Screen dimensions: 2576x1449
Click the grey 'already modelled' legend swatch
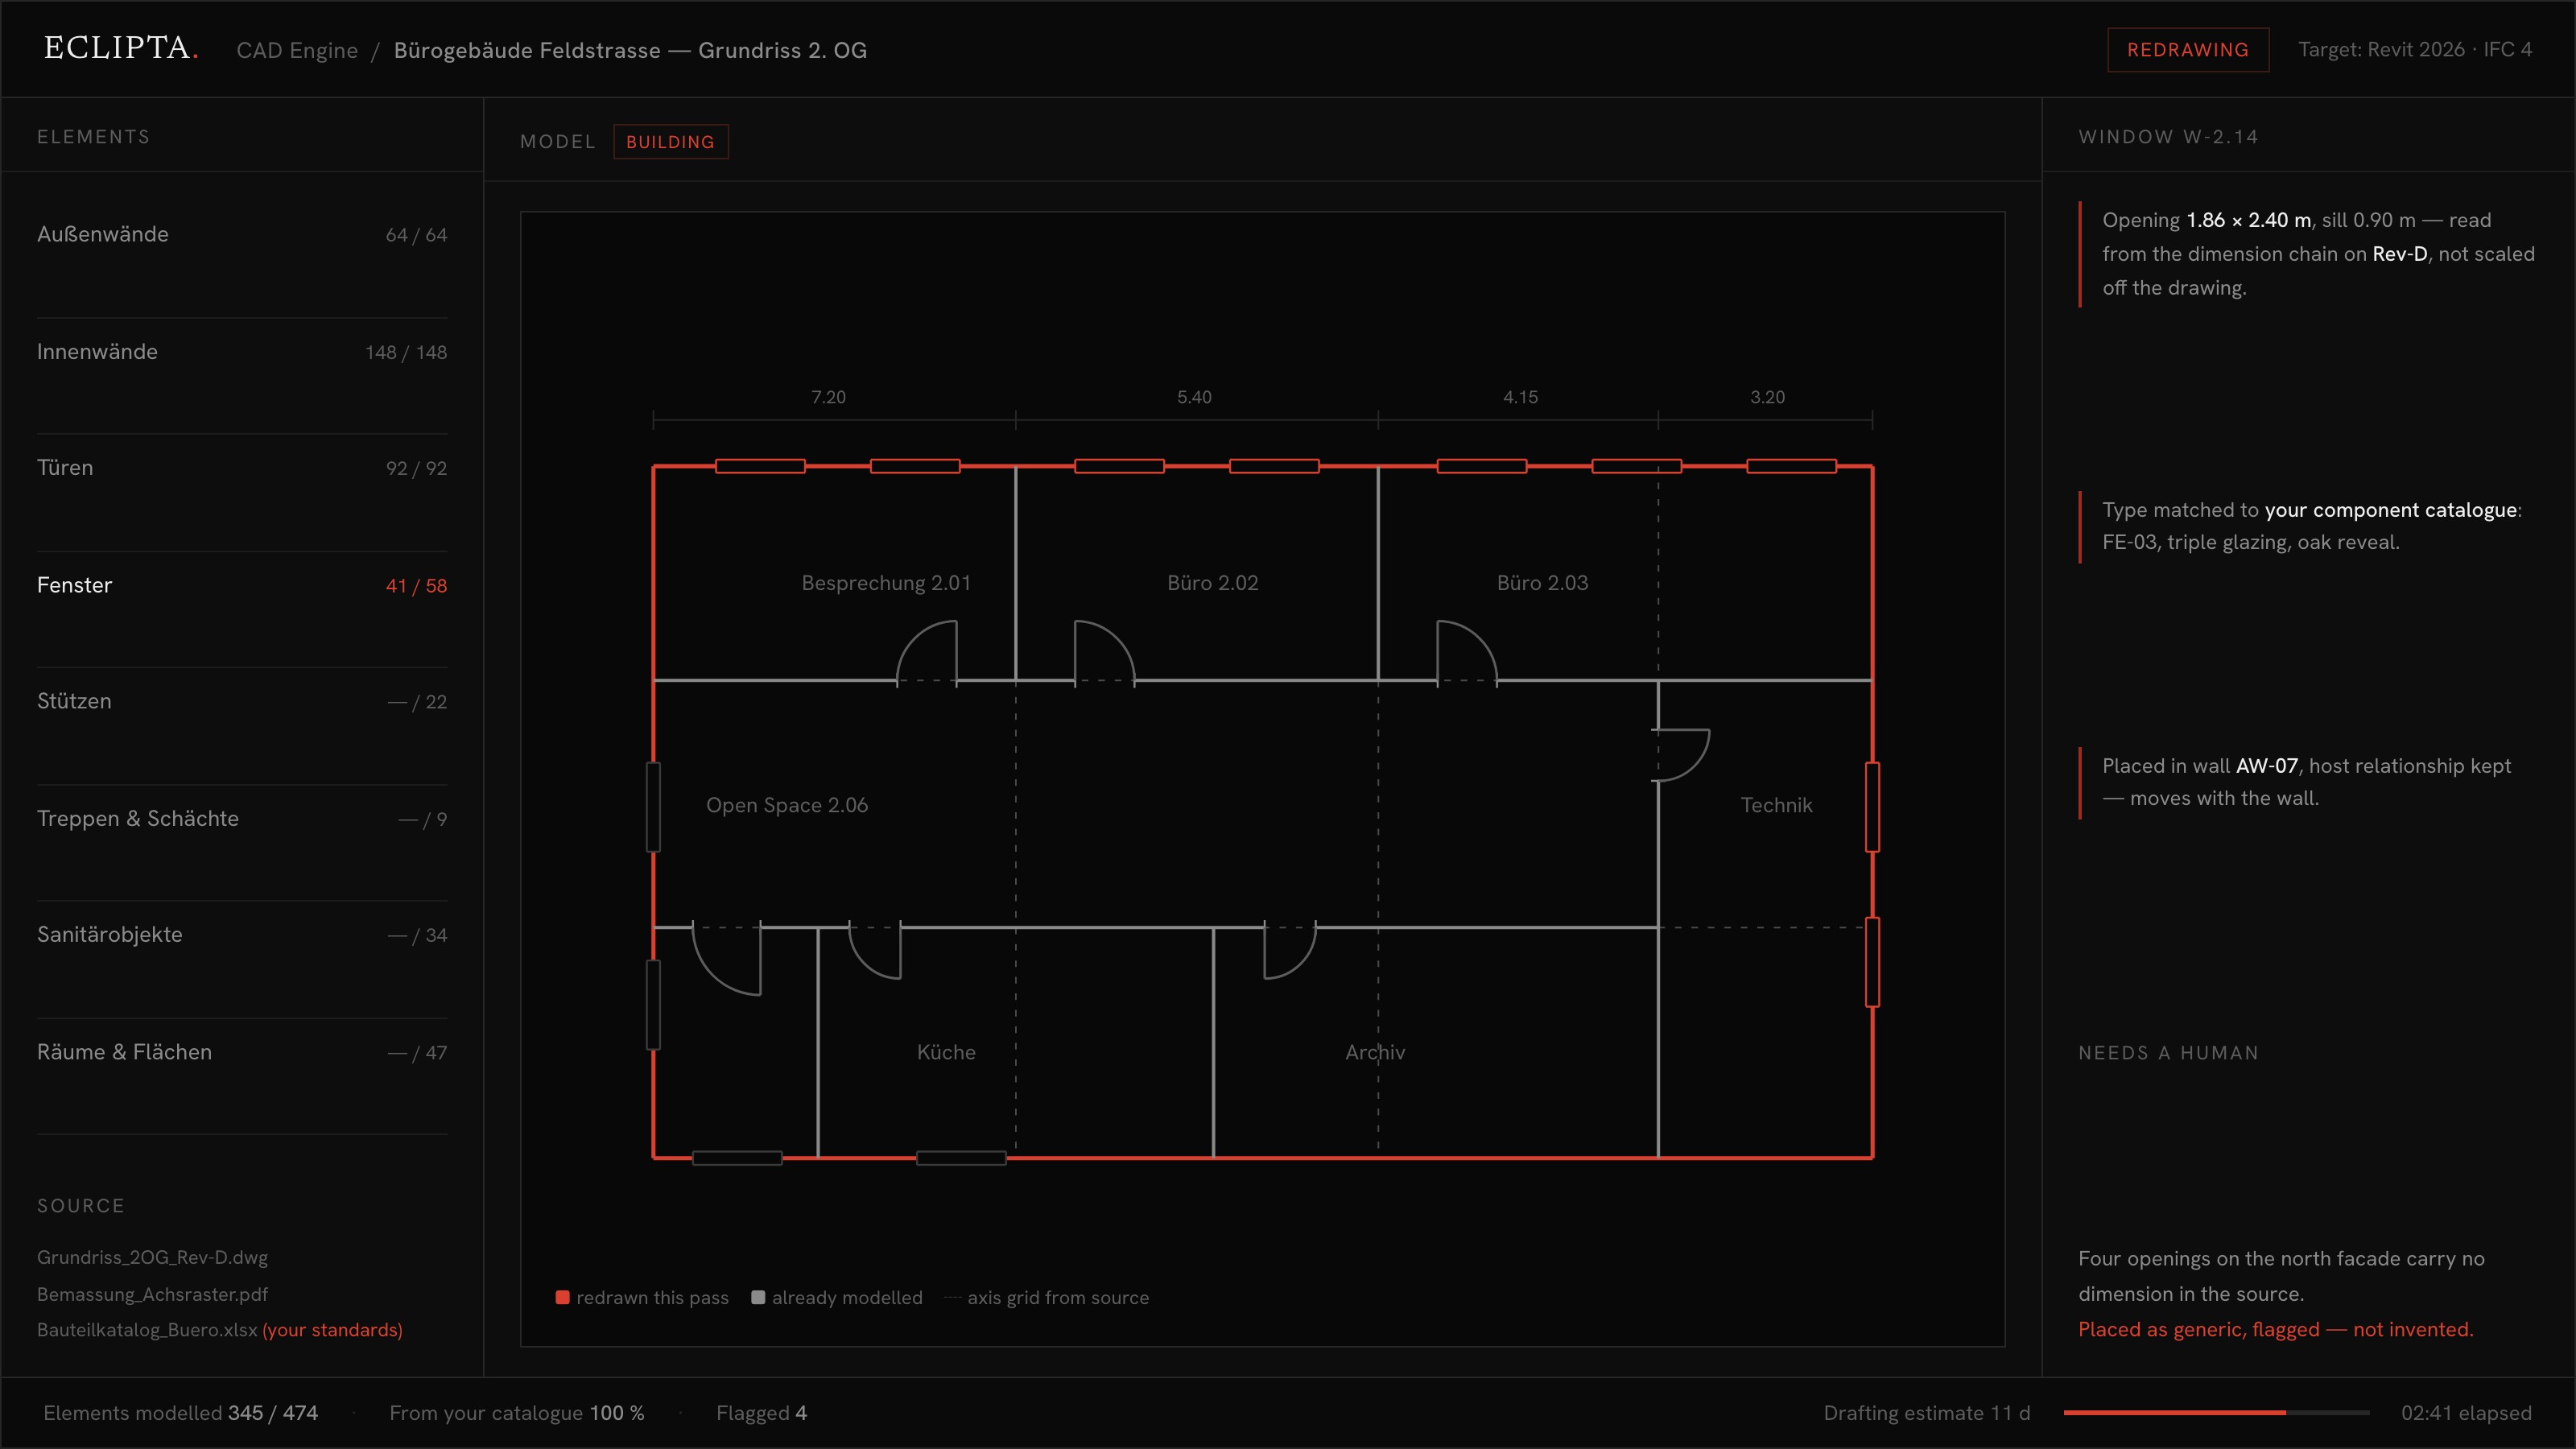tap(758, 1297)
